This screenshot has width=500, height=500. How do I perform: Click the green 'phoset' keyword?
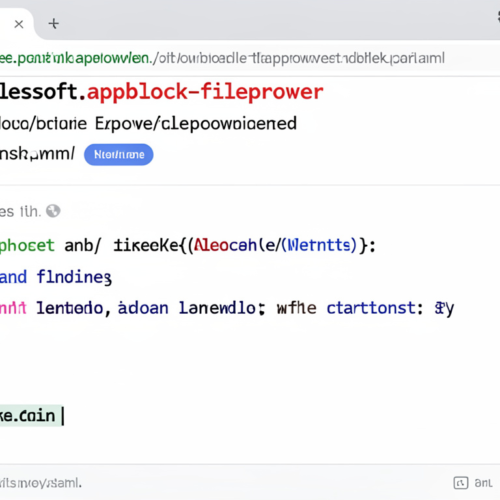tap(27, 246)
